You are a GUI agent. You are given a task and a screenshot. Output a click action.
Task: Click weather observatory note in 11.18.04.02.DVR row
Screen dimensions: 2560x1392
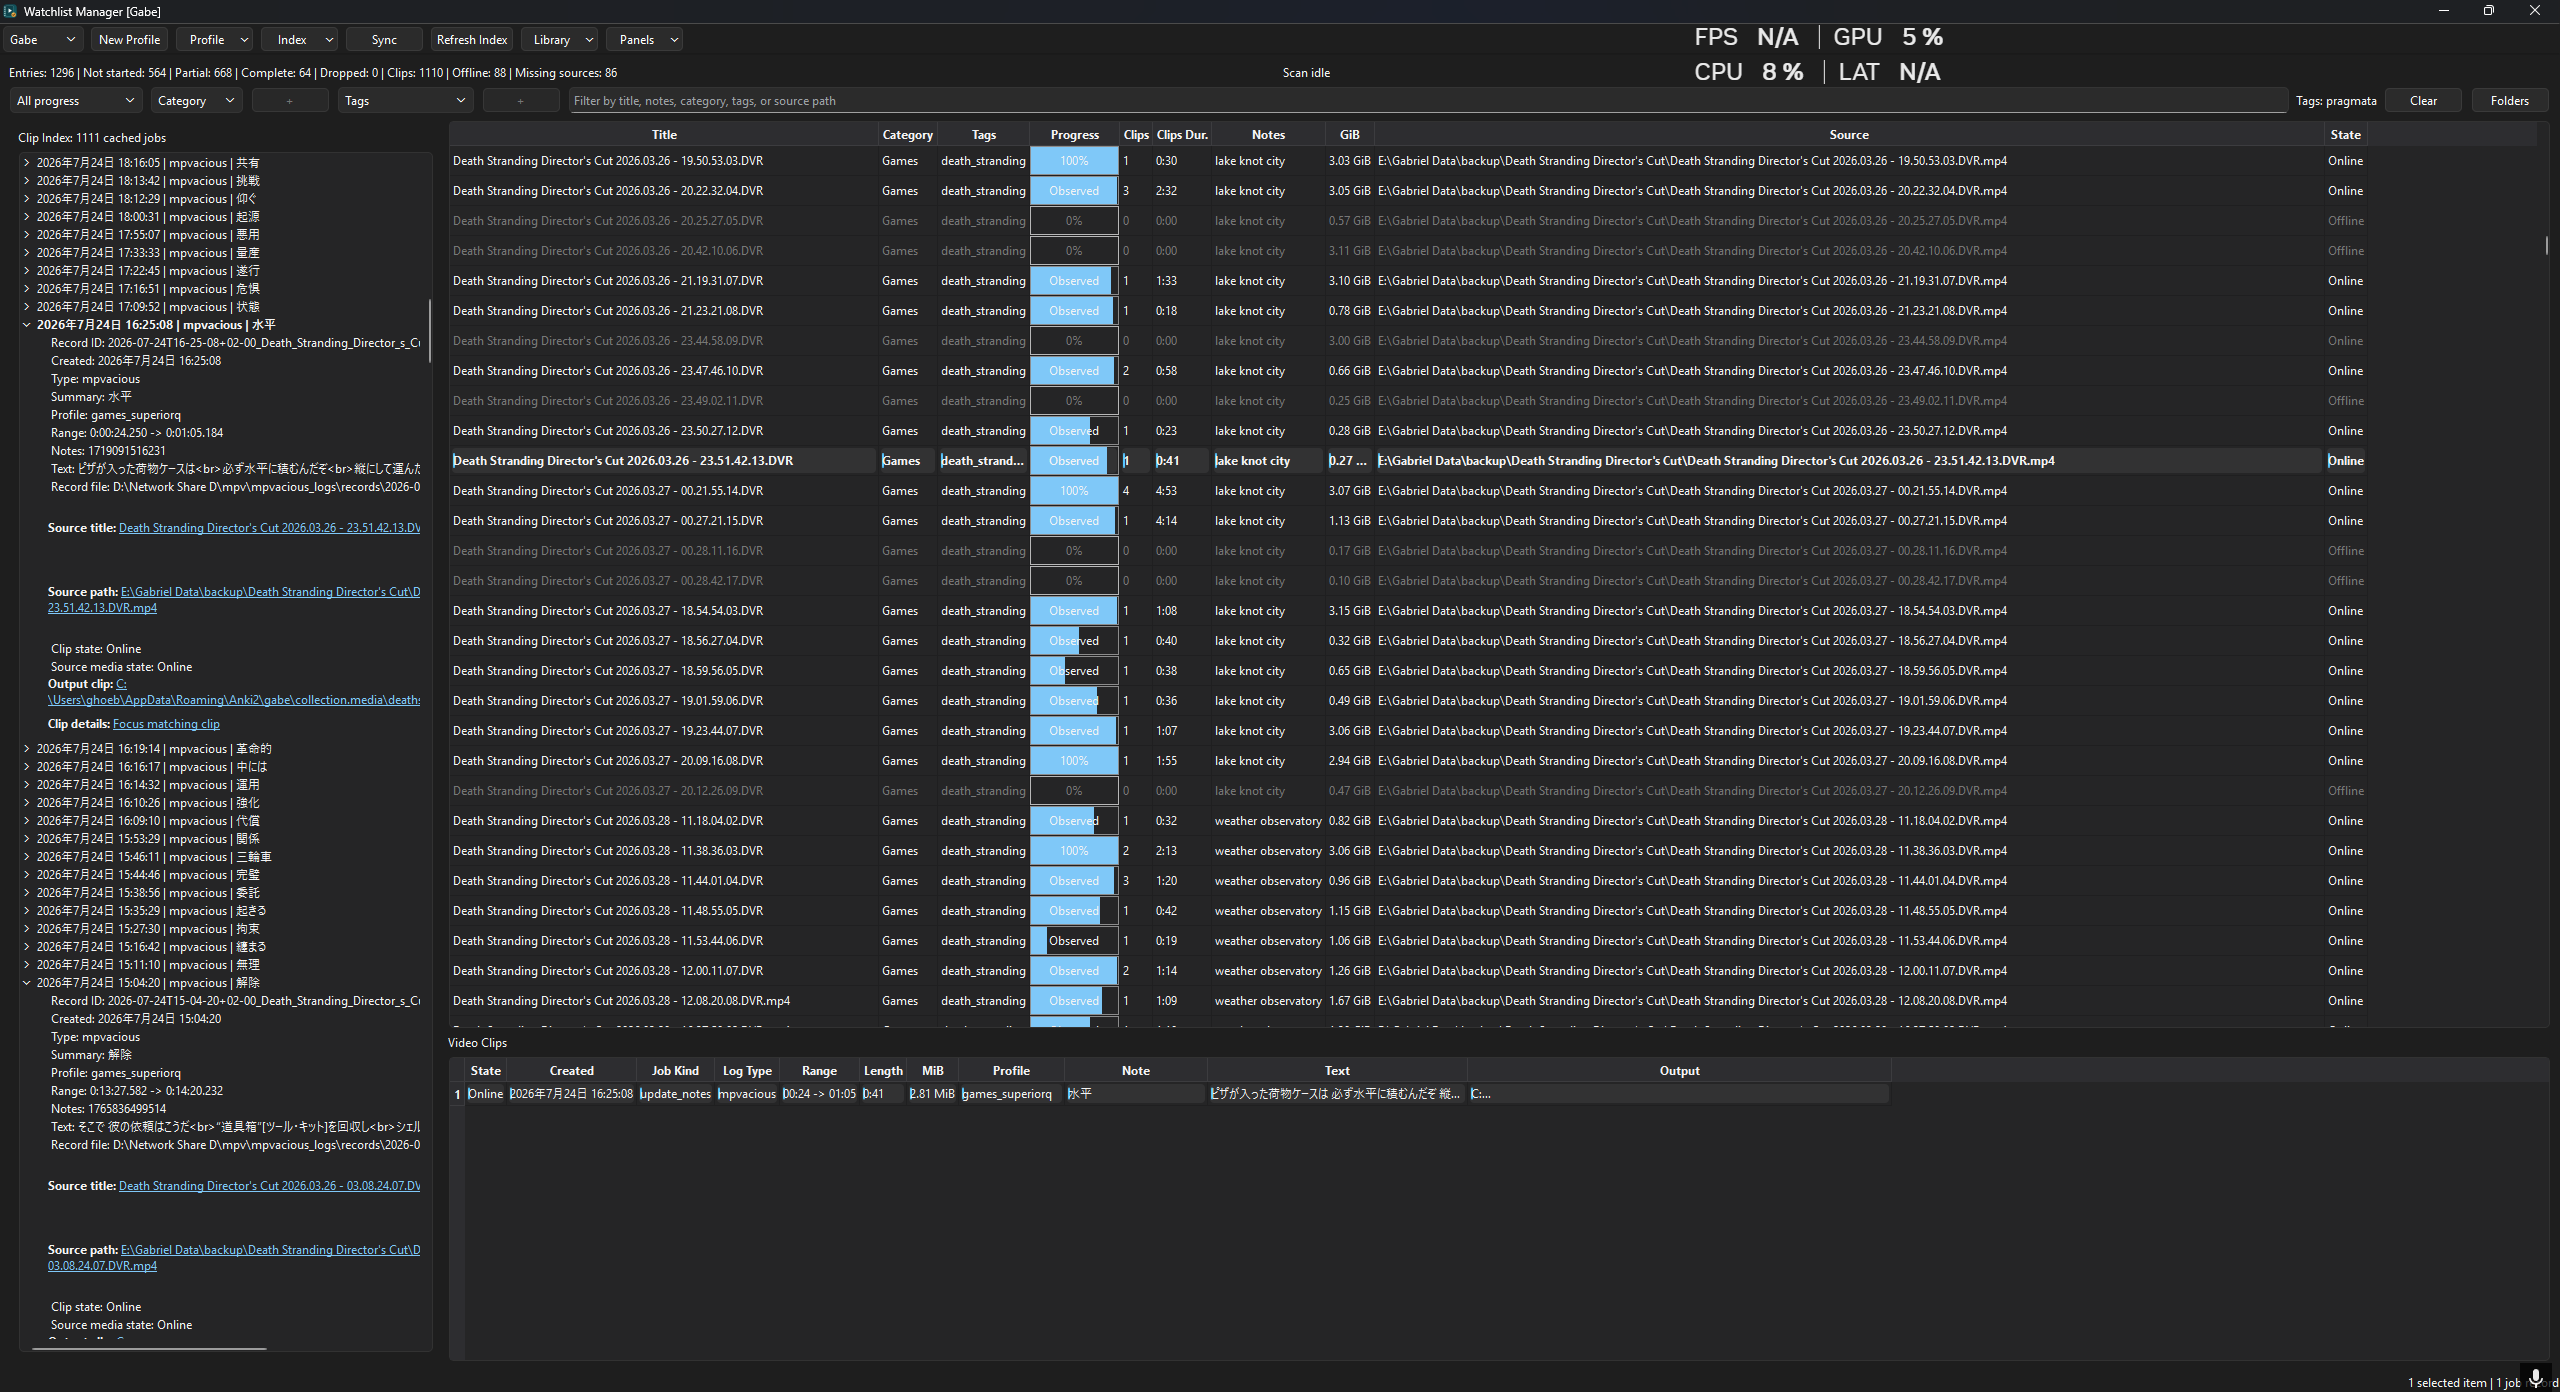click(x=1268, y=821)
